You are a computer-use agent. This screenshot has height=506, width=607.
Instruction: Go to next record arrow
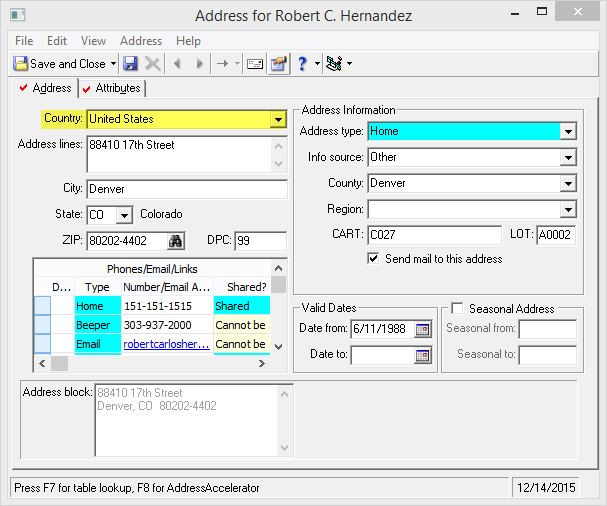(199, 63)
